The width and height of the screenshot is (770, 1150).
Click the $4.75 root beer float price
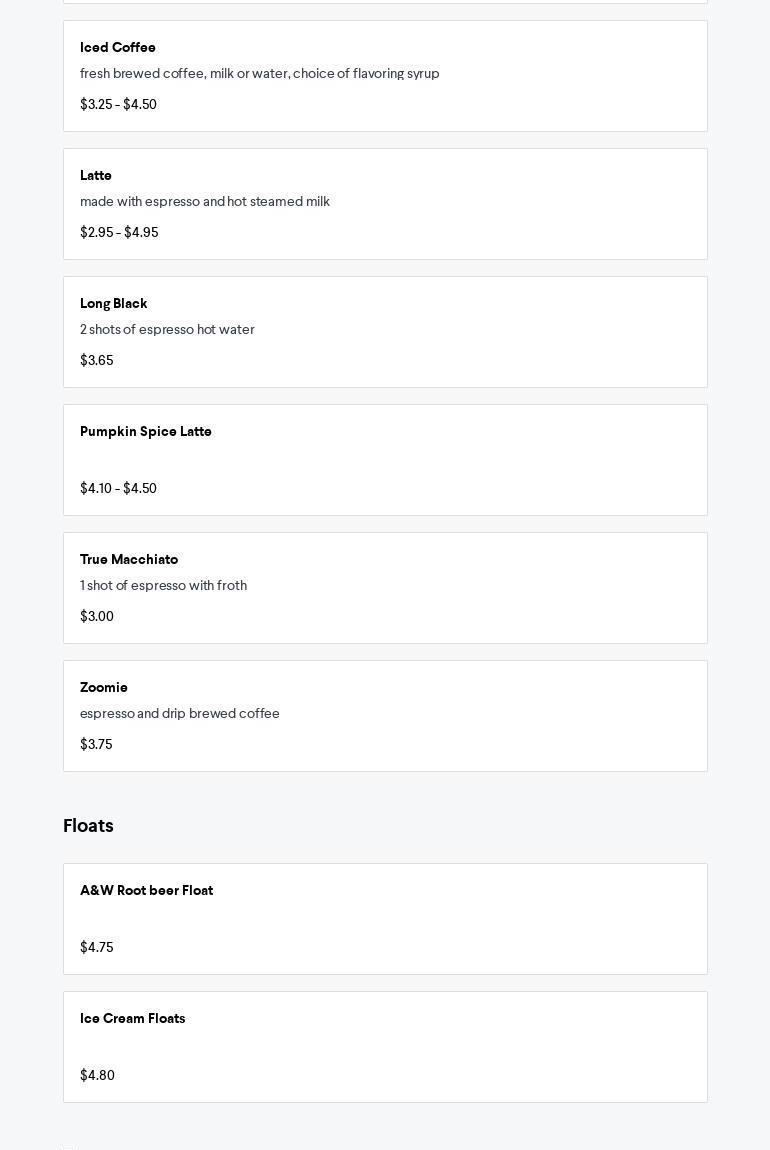[97, 948]
